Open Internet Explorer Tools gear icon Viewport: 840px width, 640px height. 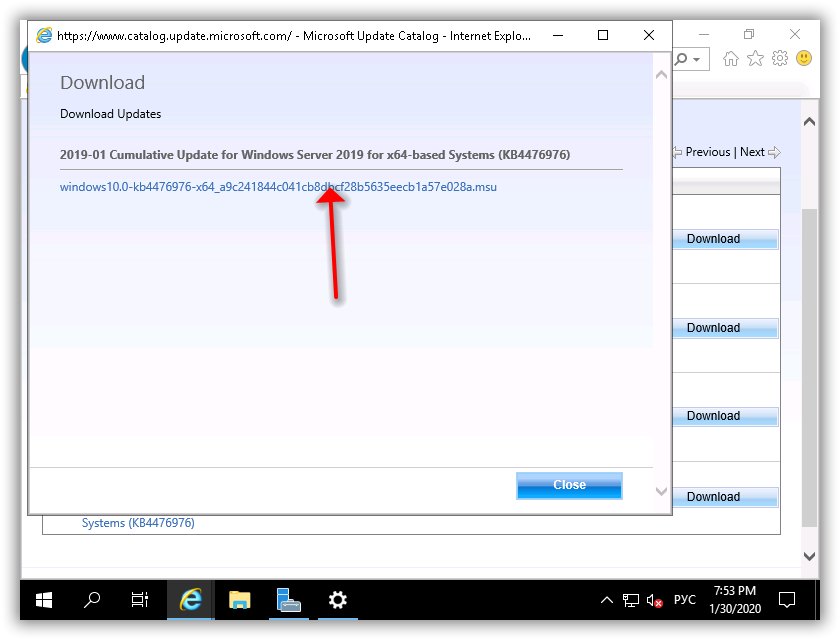coord(780,58)
